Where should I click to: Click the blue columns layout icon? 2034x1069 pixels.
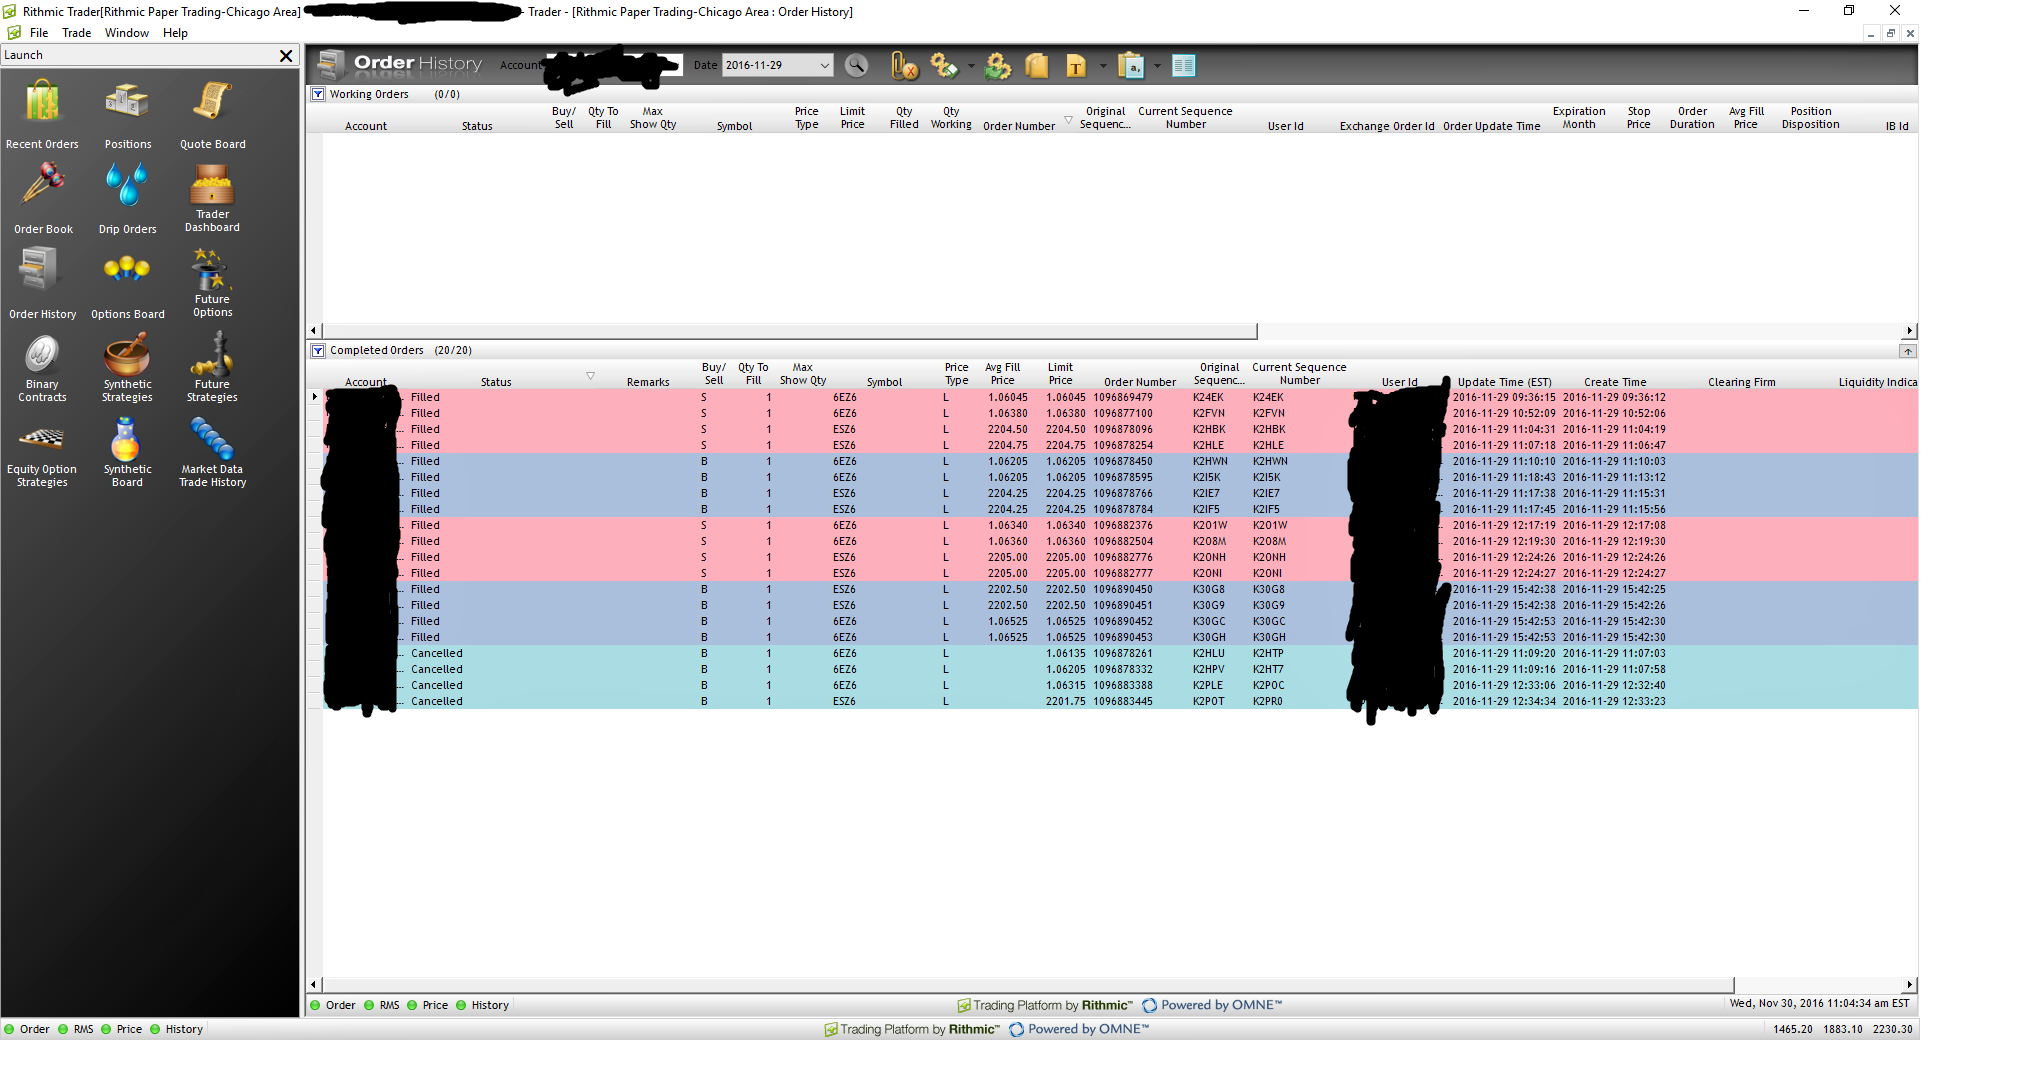point(1183,66)
